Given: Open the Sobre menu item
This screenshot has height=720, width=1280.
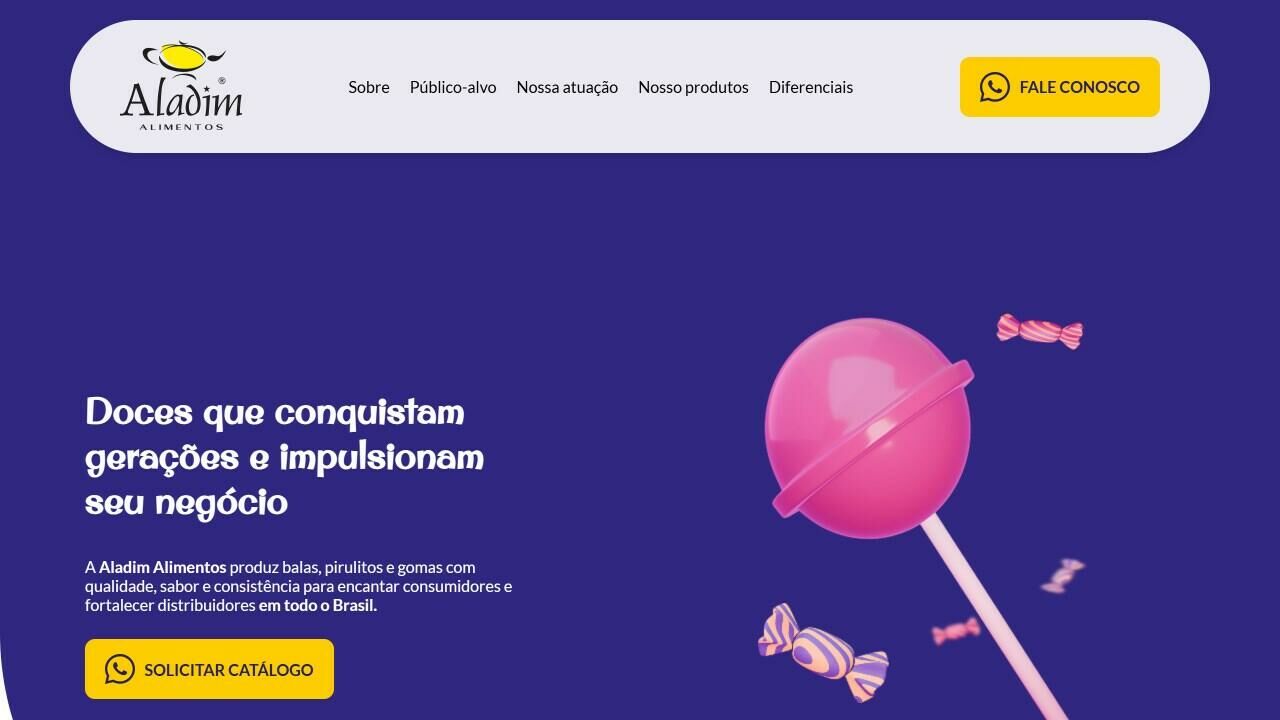Looking at the screenshot, I should pyautogui.click(x=369, y=87).
